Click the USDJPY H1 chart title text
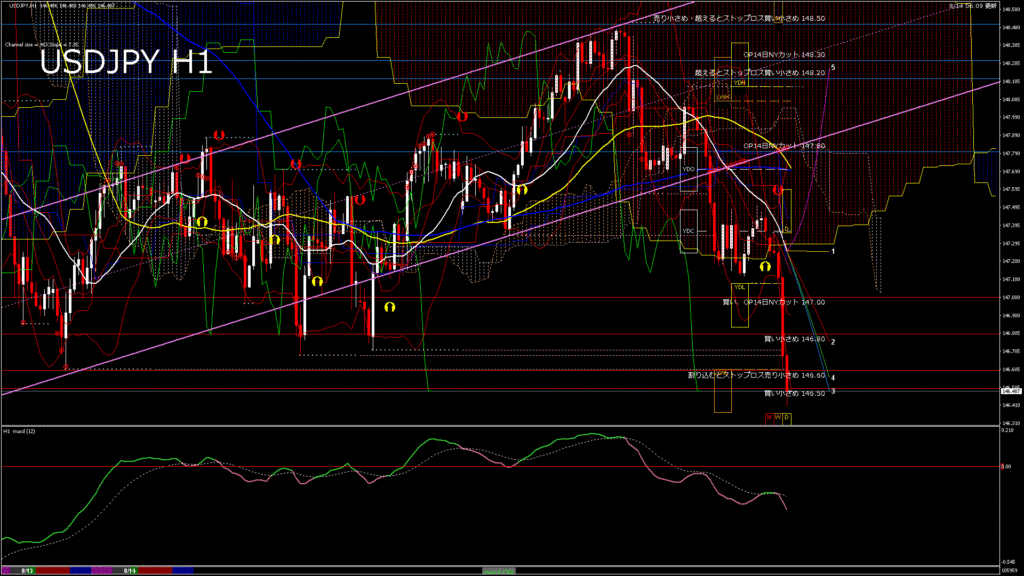 (125, 63)
